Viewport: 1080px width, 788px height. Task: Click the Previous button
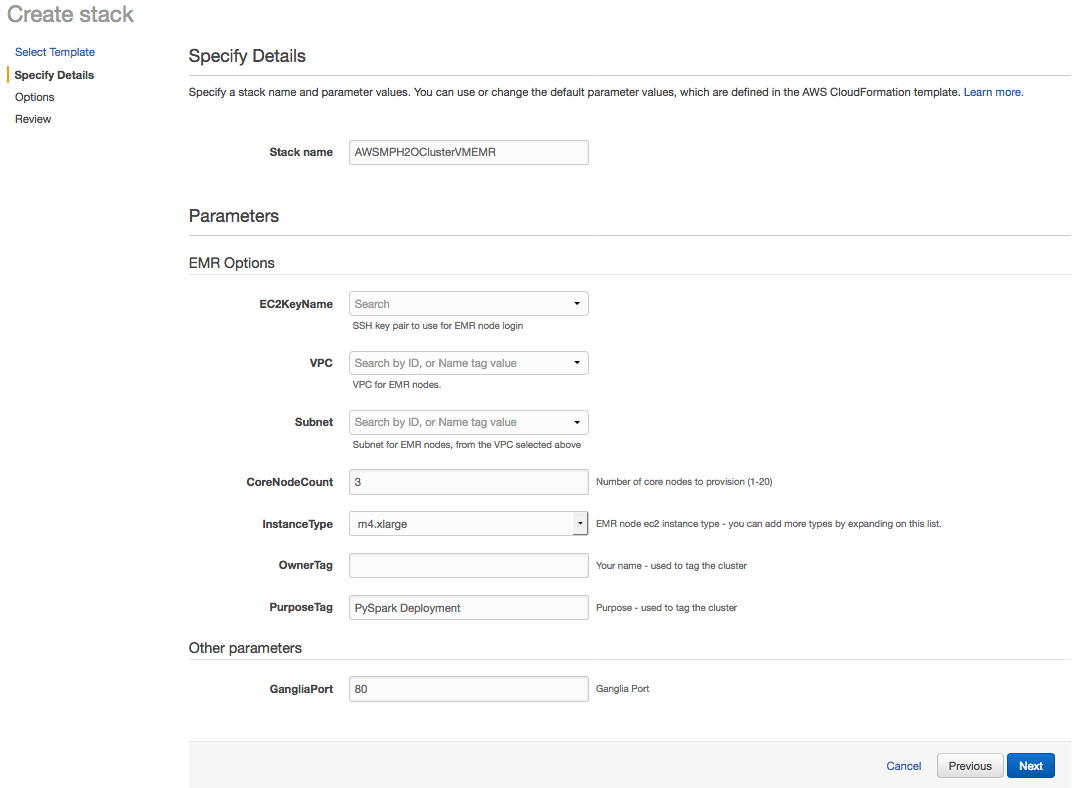[x=969, y=765]
